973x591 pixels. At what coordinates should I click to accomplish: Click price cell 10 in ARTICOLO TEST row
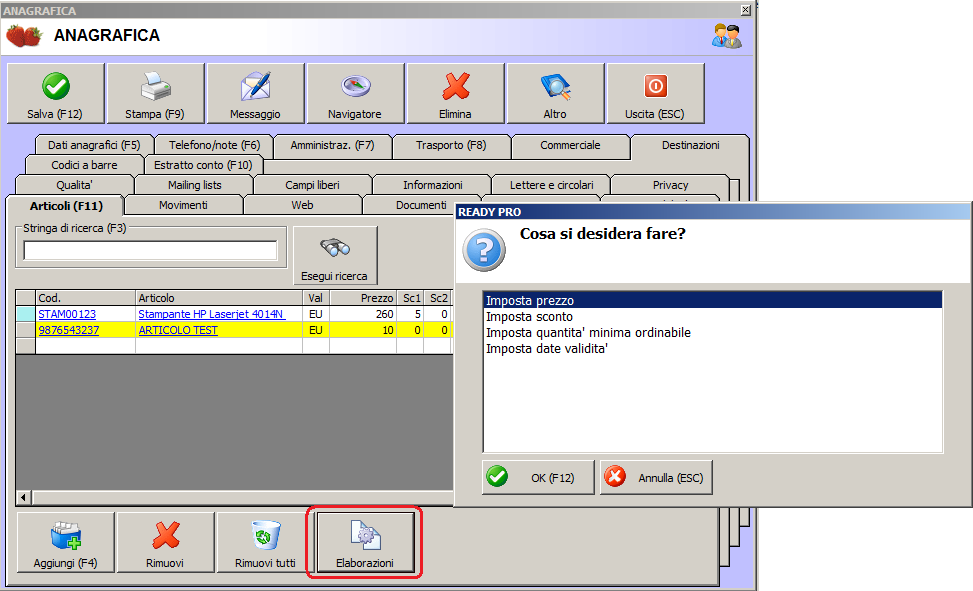pyautogui.click(x=362, y=330)
